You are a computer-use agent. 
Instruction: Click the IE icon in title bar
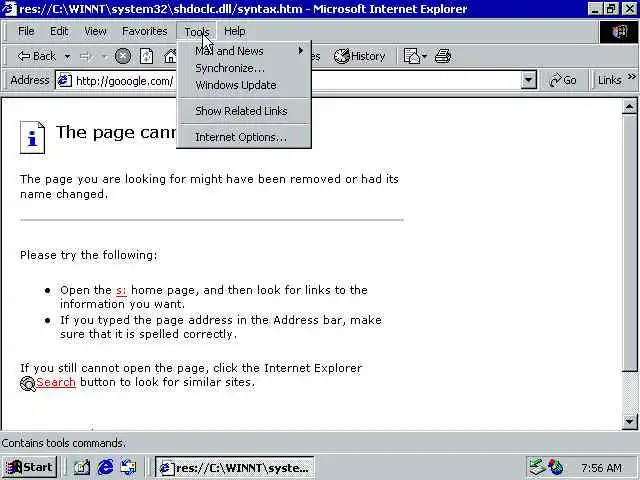9,9
